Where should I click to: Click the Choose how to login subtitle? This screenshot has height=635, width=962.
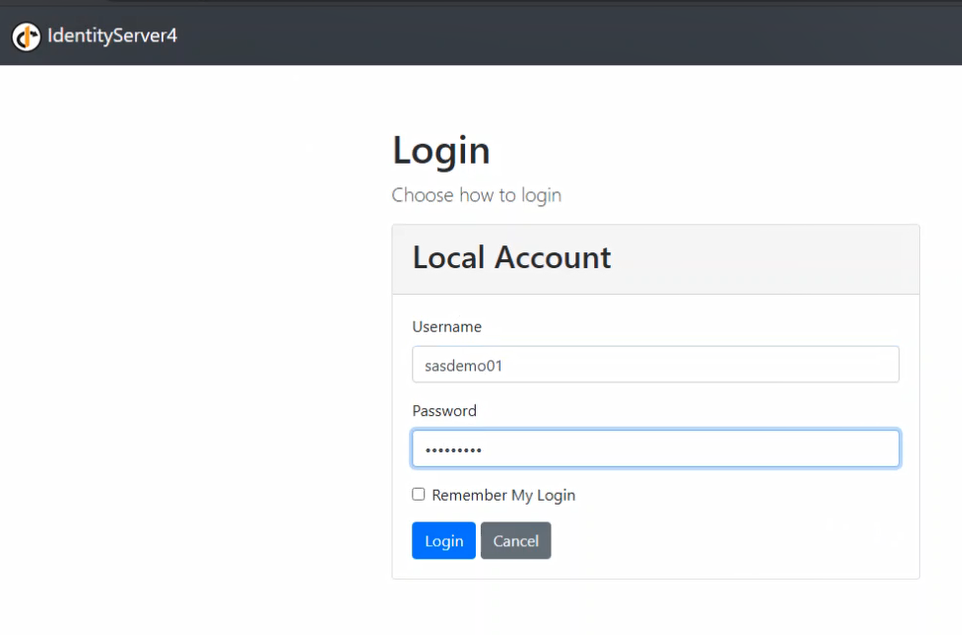[x=476, y=195]
